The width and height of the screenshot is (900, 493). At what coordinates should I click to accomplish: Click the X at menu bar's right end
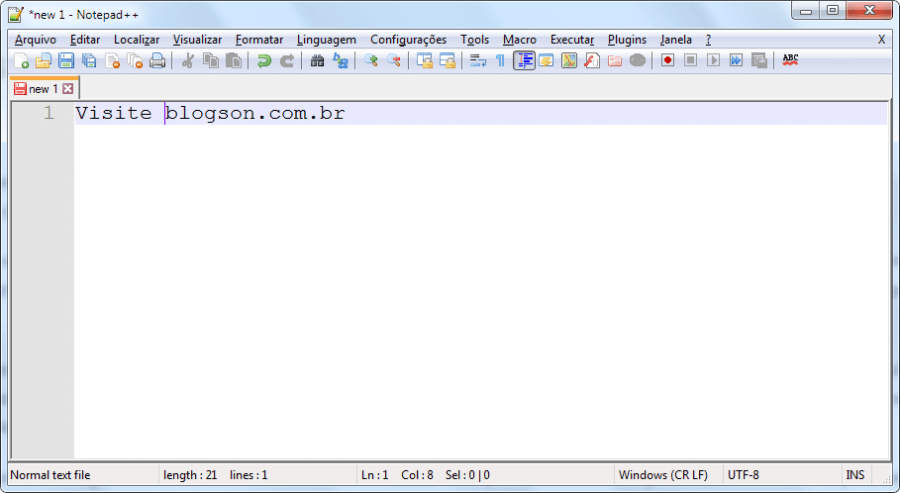pyautogui.click(x=881, y=40)
